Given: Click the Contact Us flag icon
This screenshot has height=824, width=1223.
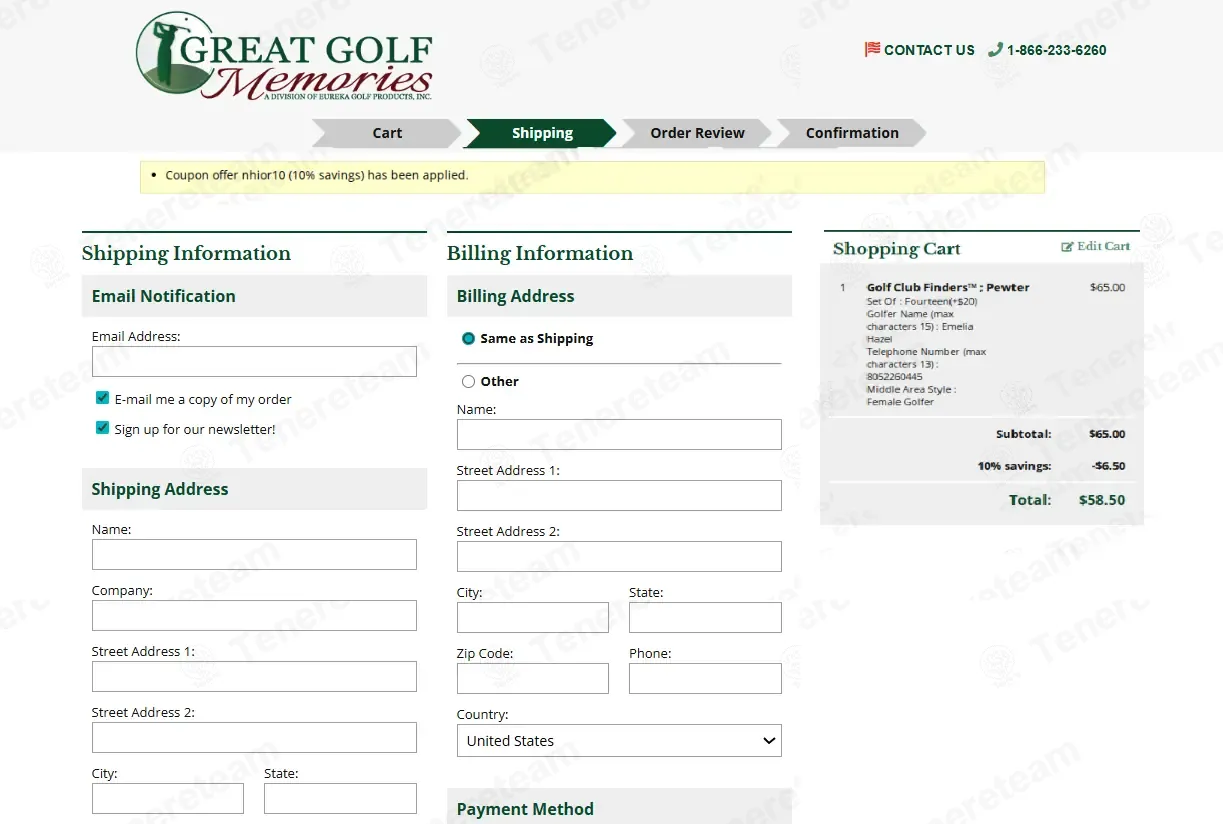Looking at the screenshot, I should tap(872, 49).
